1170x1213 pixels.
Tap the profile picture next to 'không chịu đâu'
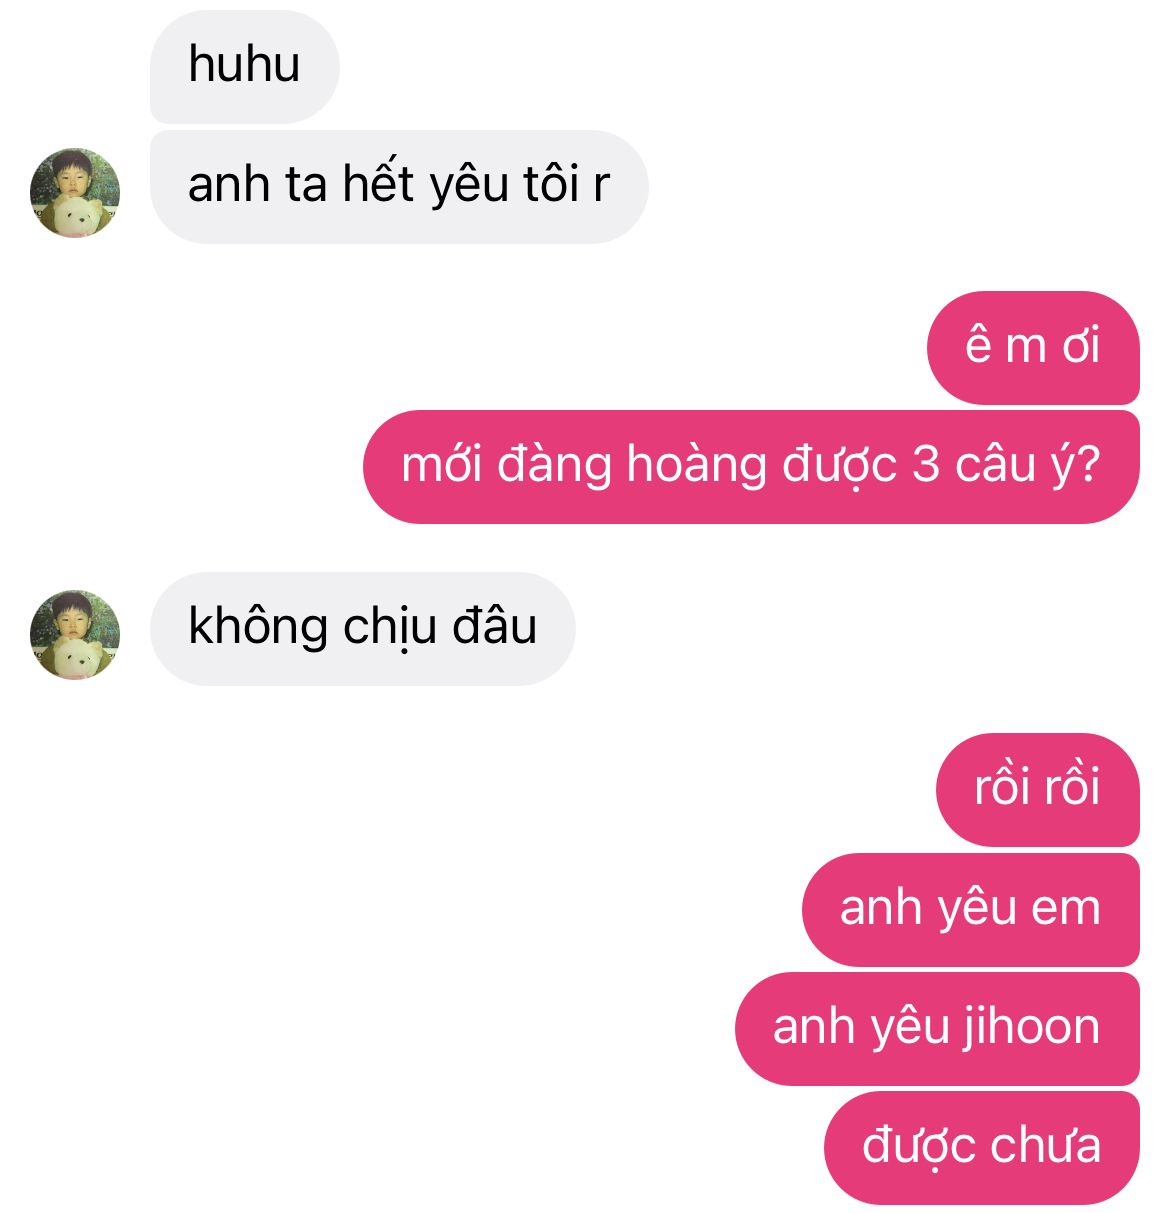(x=75, y=634)
